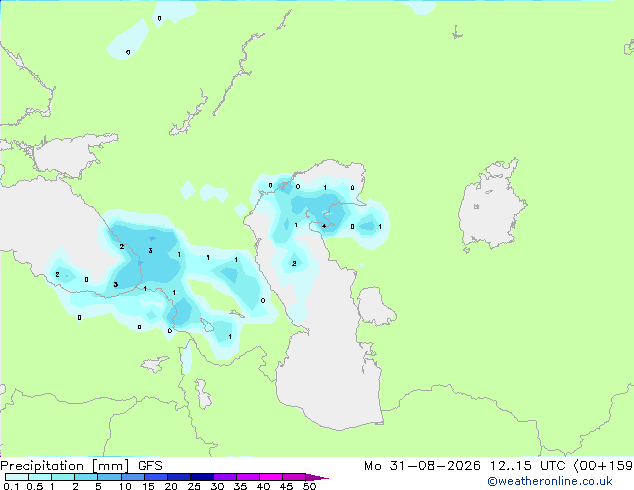Click the 20–25 mm legend color swatch
This screenshot has width=634, height=490.
point(179,477)
